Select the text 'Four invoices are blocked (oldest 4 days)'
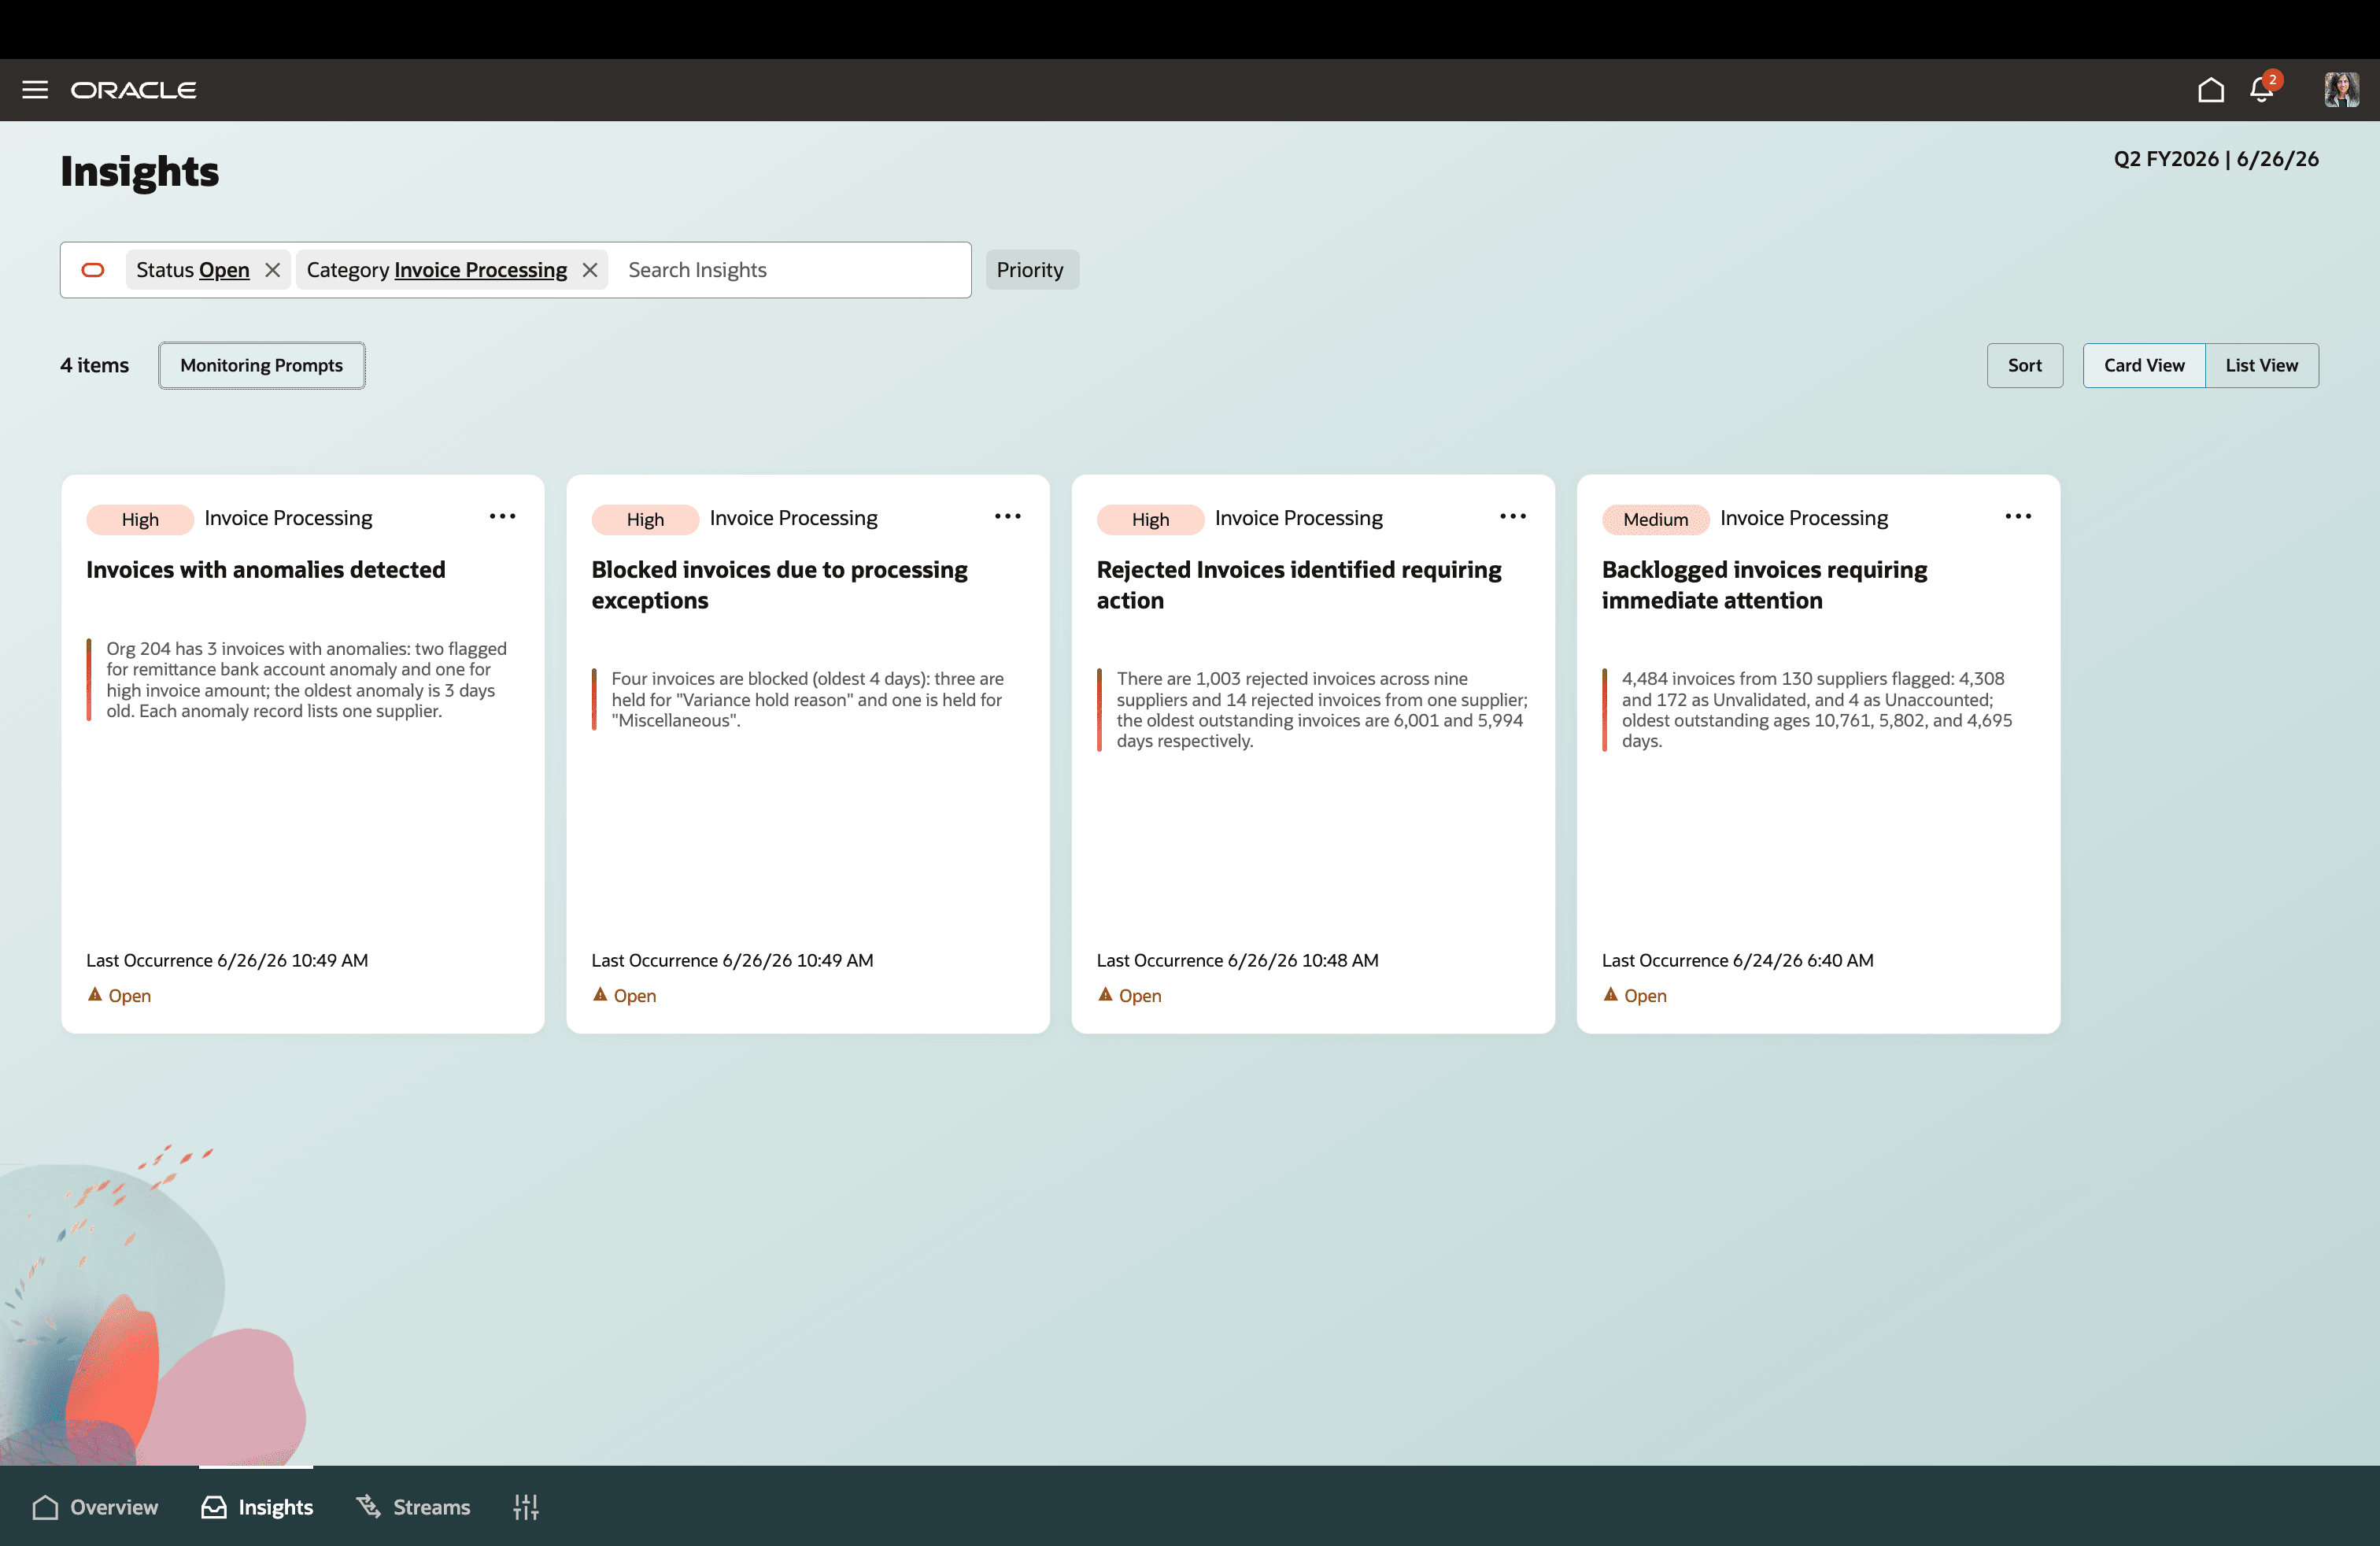The image size is (2380, 1546). pyautogui.click(x=770, y=679)
